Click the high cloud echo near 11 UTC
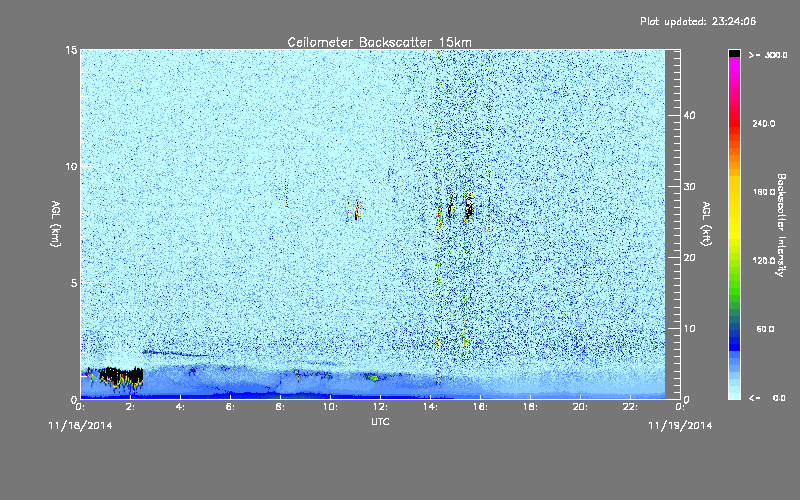The height and width of the screenshot is (500, 800). [356, 210]
